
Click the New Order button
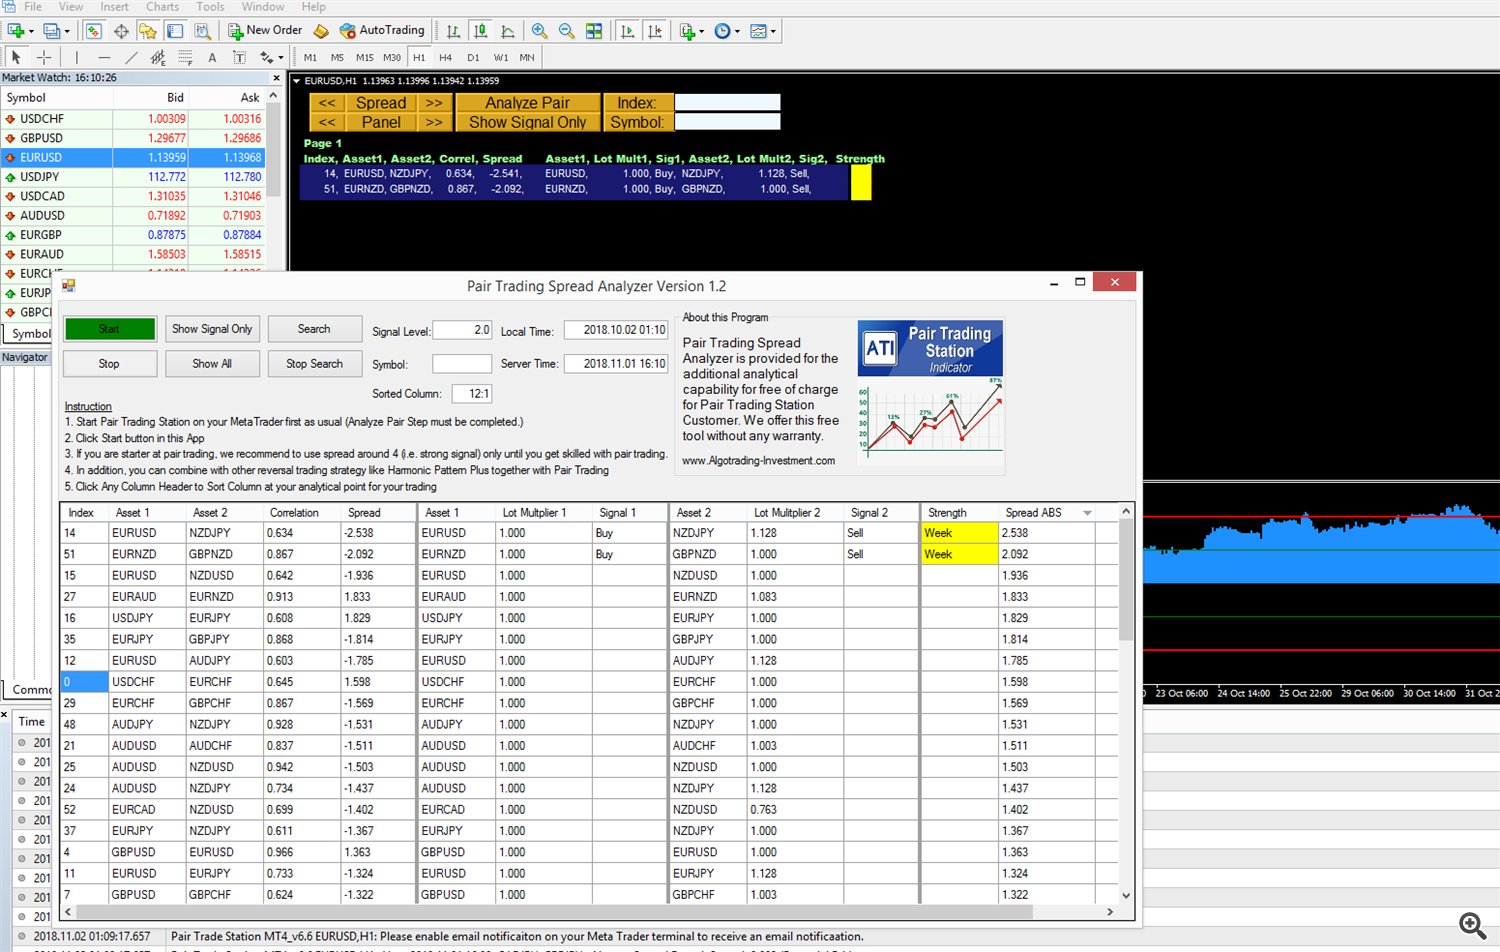click(x=265, y=31)
